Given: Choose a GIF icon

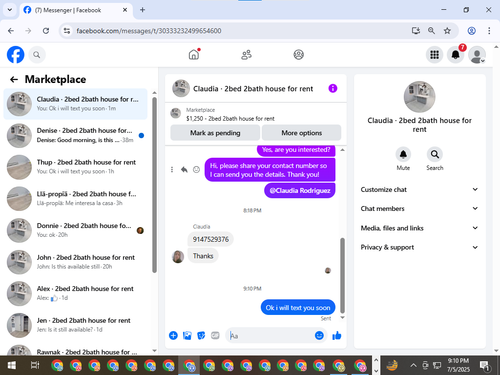Looking at the screenshot, I should tap(215, 335).
